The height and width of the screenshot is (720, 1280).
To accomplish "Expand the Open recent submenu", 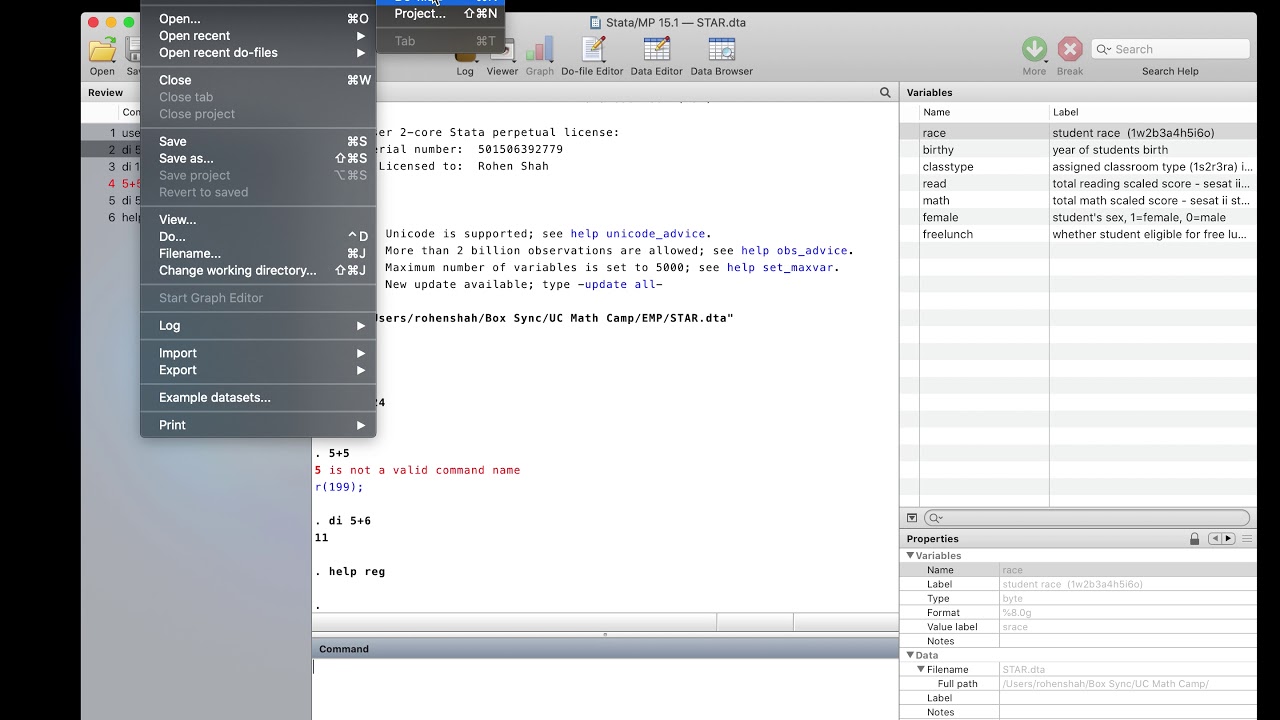I will tap(258, 35).
